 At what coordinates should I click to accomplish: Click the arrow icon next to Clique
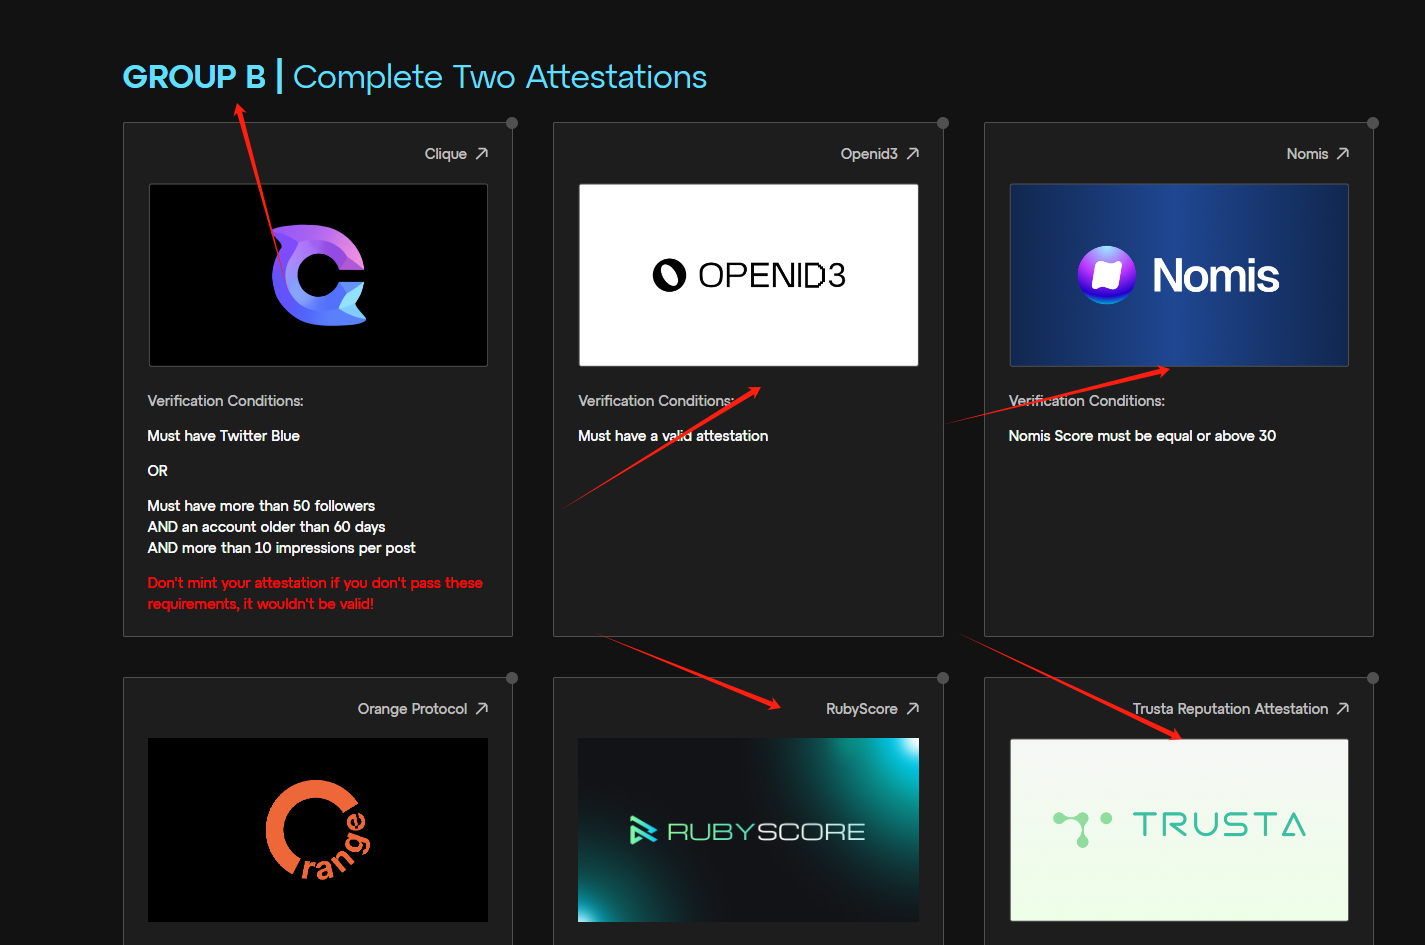(482, 153)
